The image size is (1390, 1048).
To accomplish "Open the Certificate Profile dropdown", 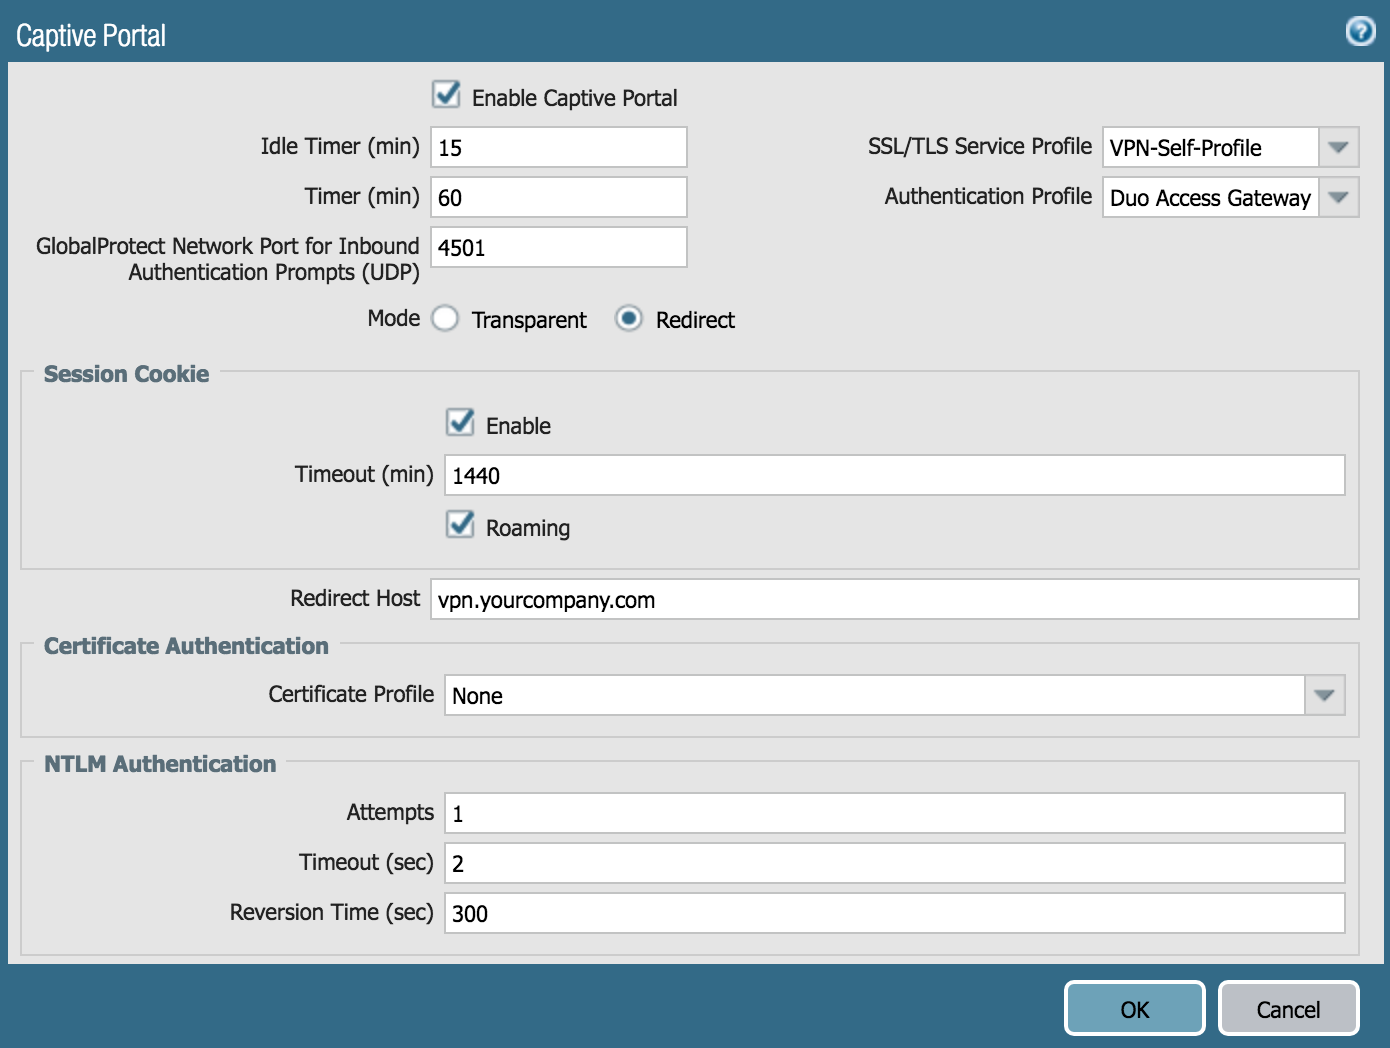I will pyautogui.click(x=1322, y=694).
